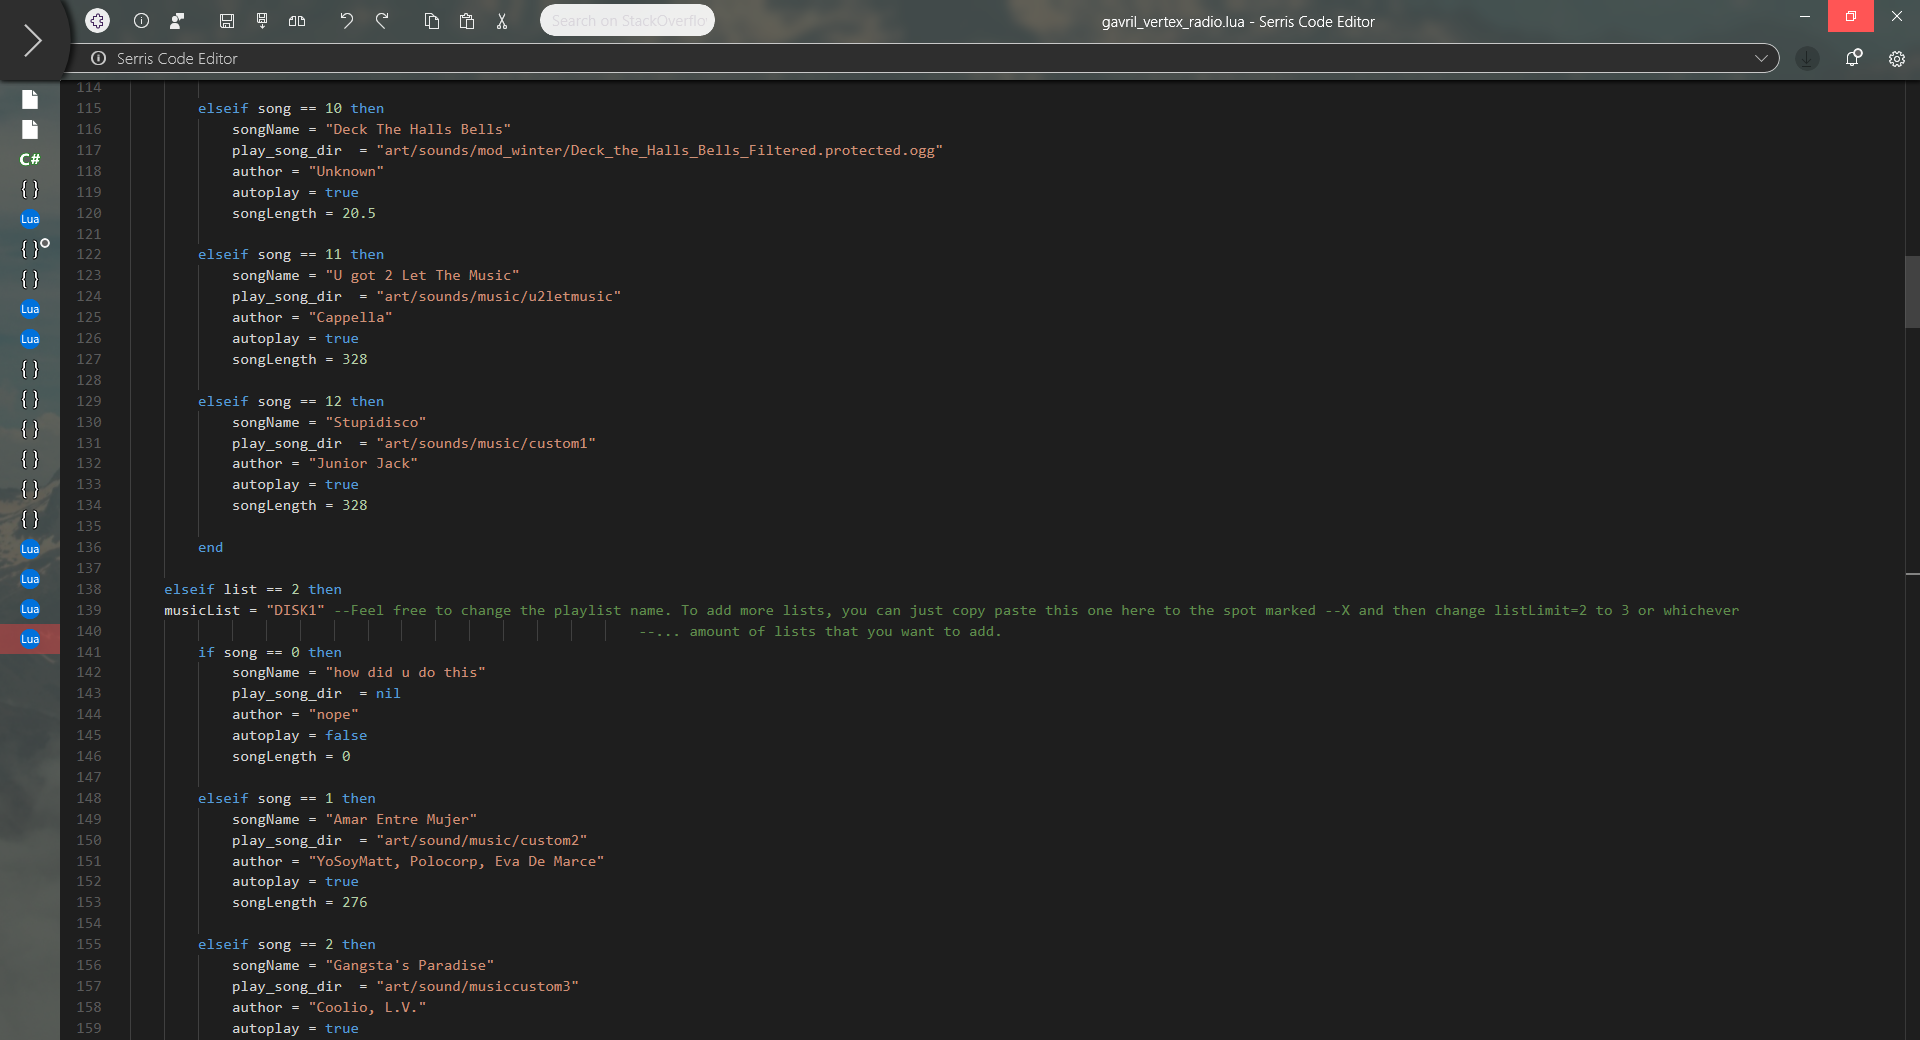Click the comment starting "--Feel free to change"

click(x=1037, y=610)
